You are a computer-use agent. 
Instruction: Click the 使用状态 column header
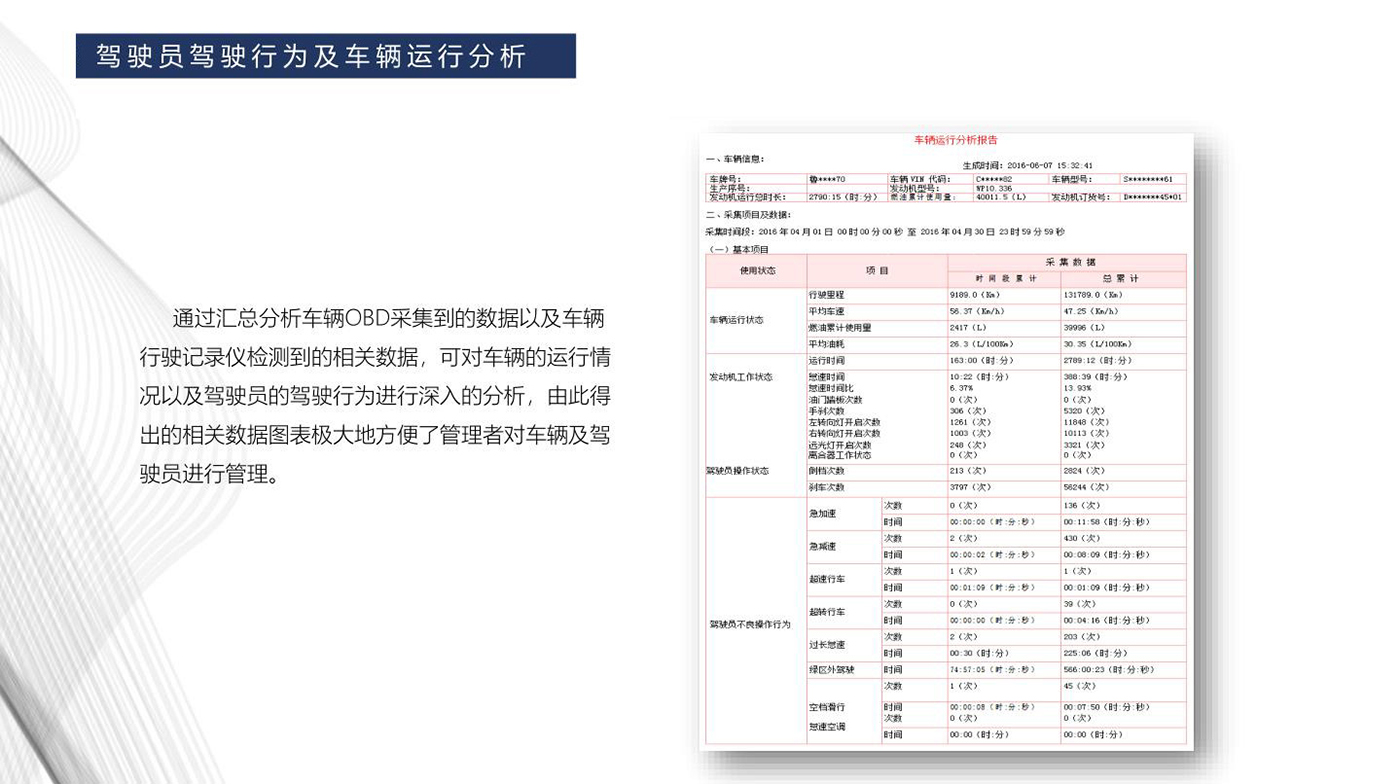756,270
